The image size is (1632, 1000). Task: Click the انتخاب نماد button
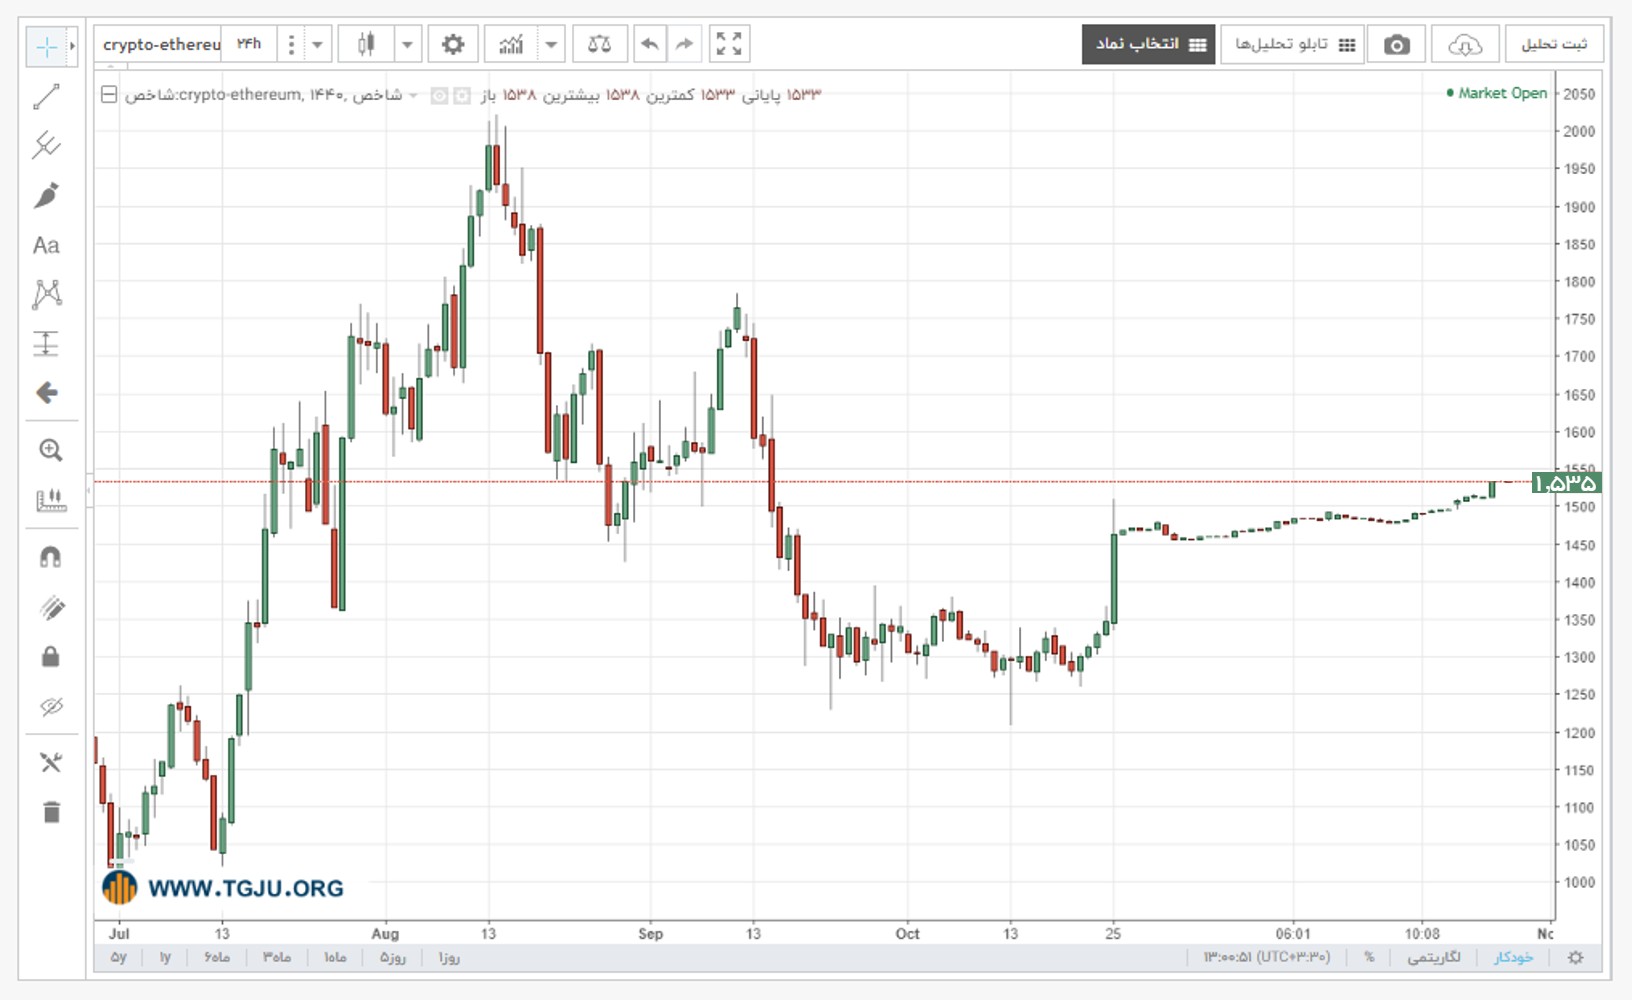(1148, 44)
